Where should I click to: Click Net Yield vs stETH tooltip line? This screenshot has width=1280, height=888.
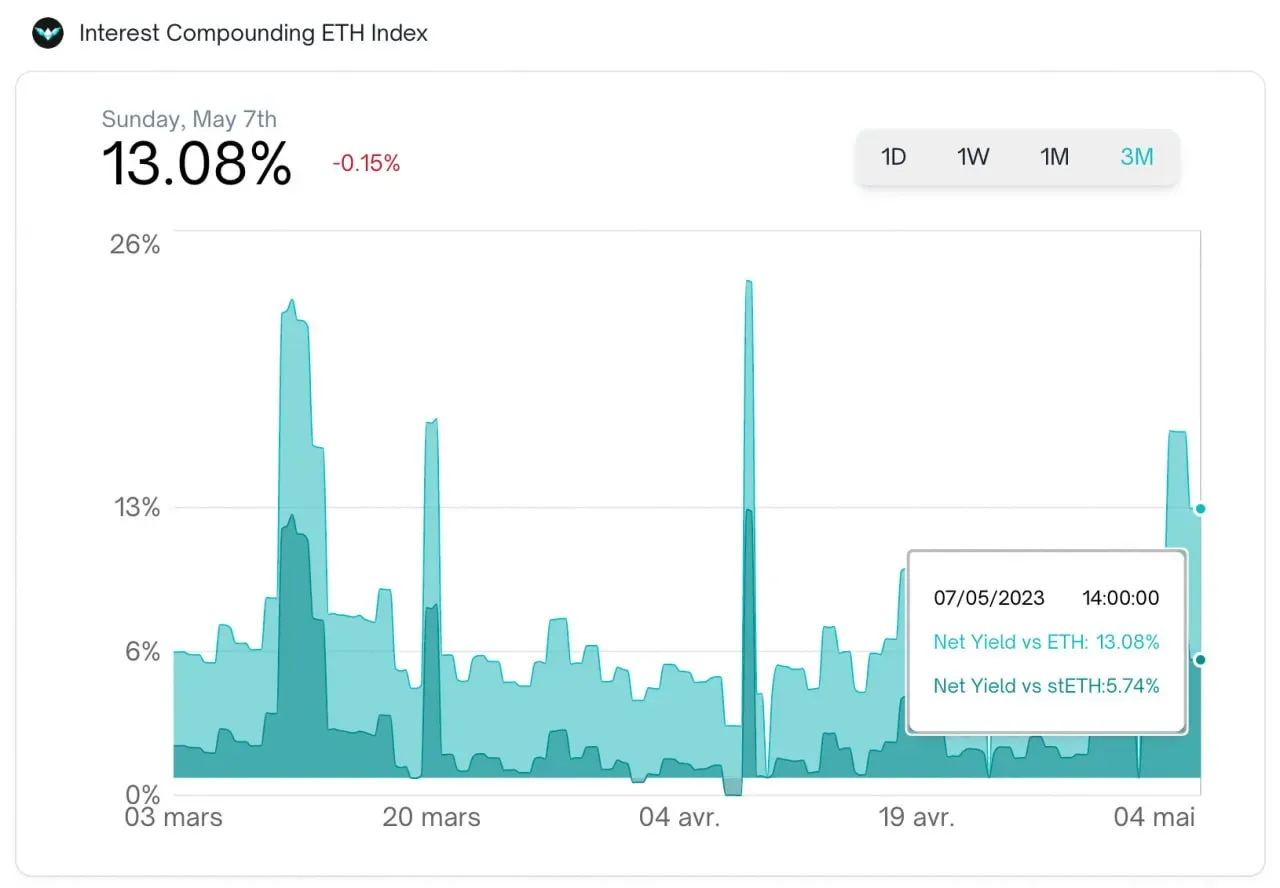pyautogui.click(x=1046, y=686)
